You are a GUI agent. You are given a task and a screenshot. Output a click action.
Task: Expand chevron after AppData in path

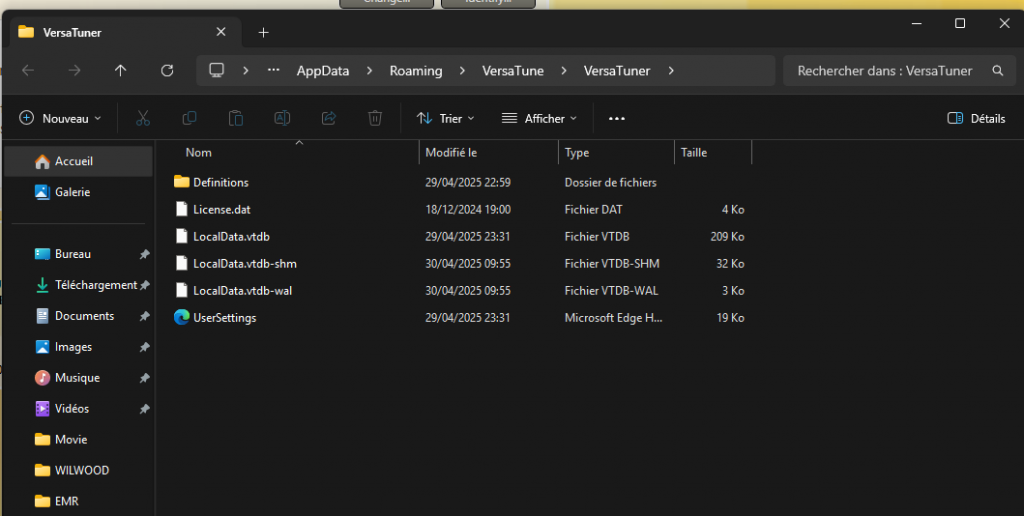(369, 71)
